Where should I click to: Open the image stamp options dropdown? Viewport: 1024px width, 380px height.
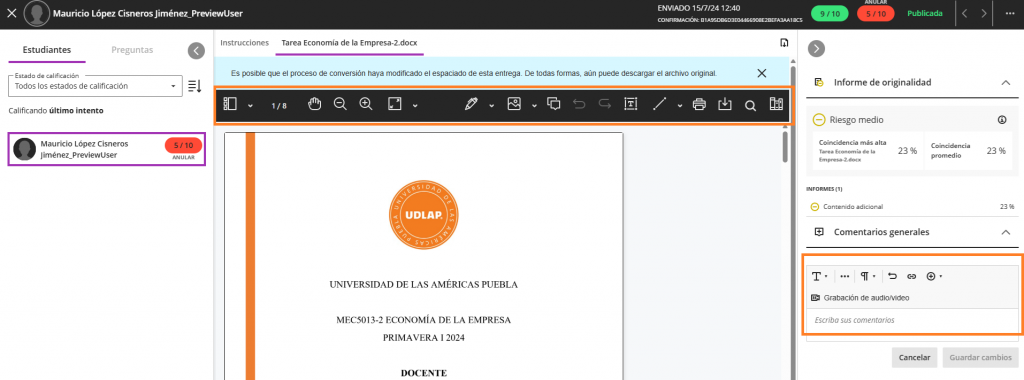point(534,106)
